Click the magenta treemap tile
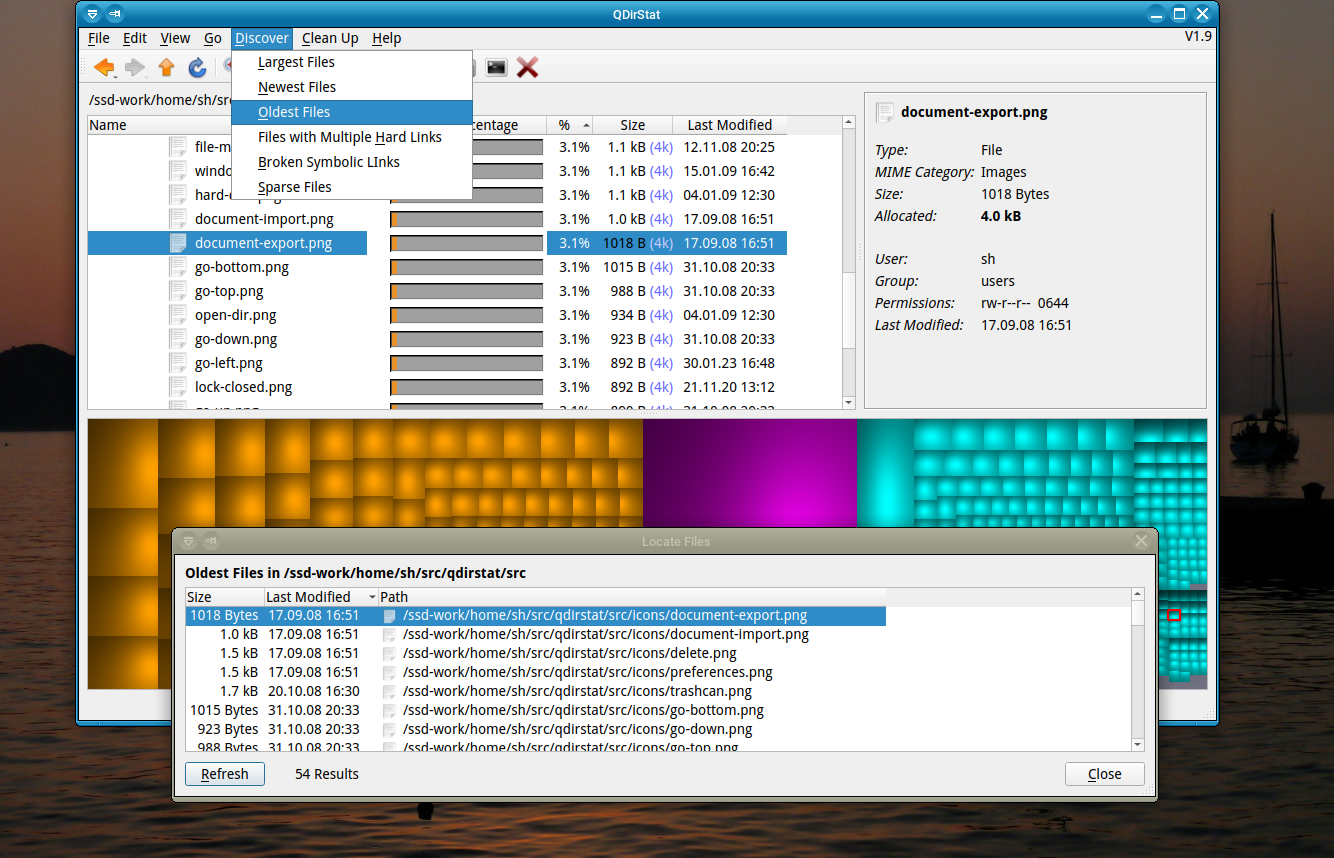The image size is (1334, 858). (x=750, y=474)
